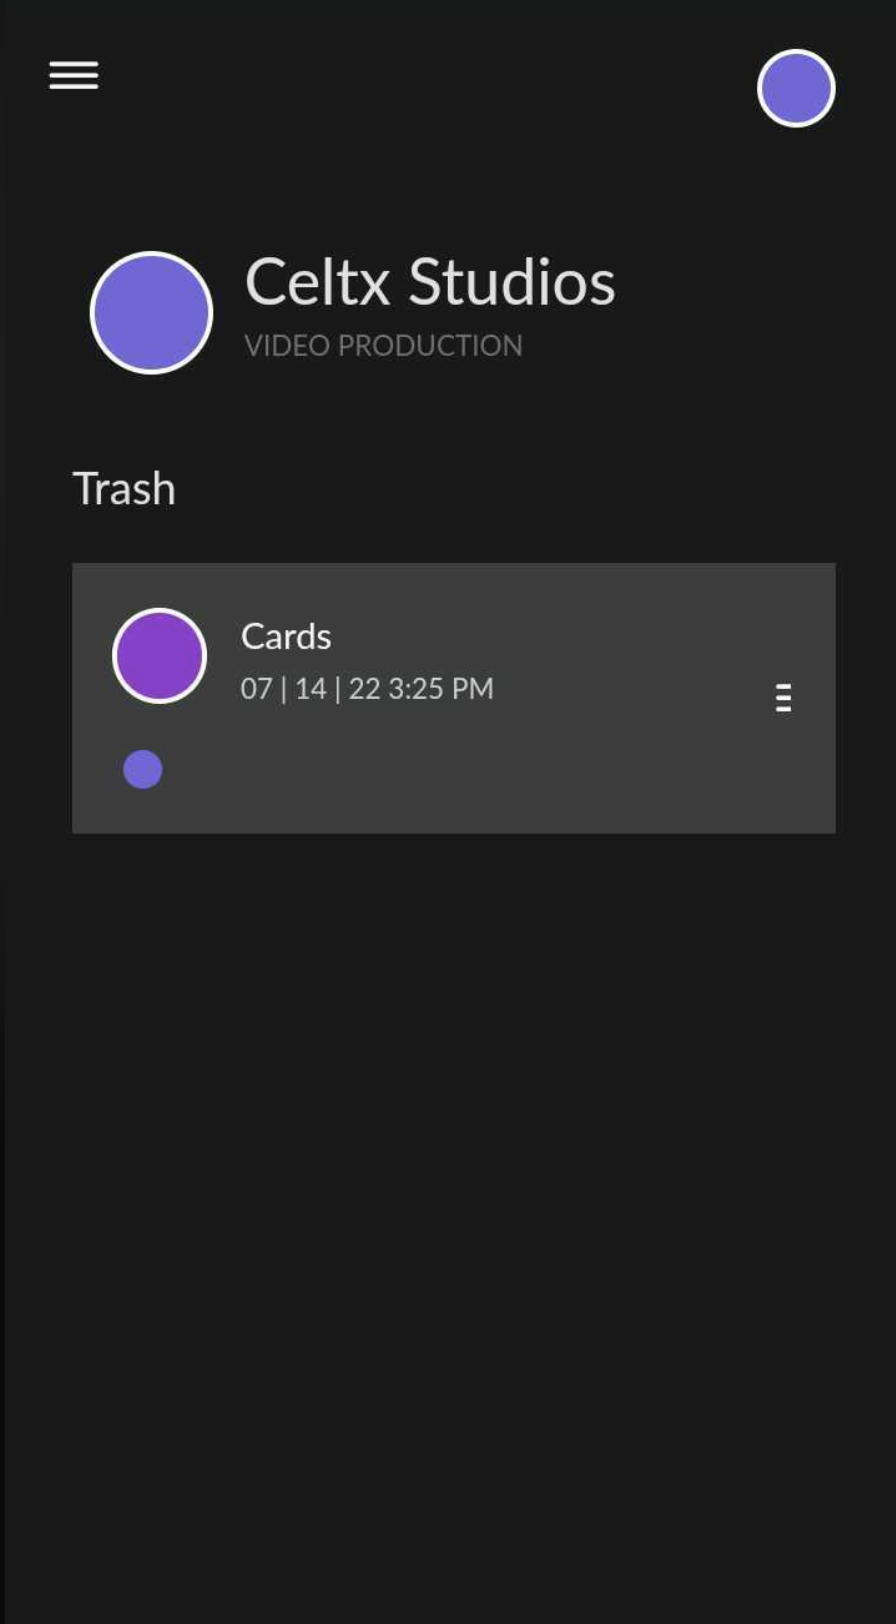Select the Cards trashed project card

coord(454,698)
